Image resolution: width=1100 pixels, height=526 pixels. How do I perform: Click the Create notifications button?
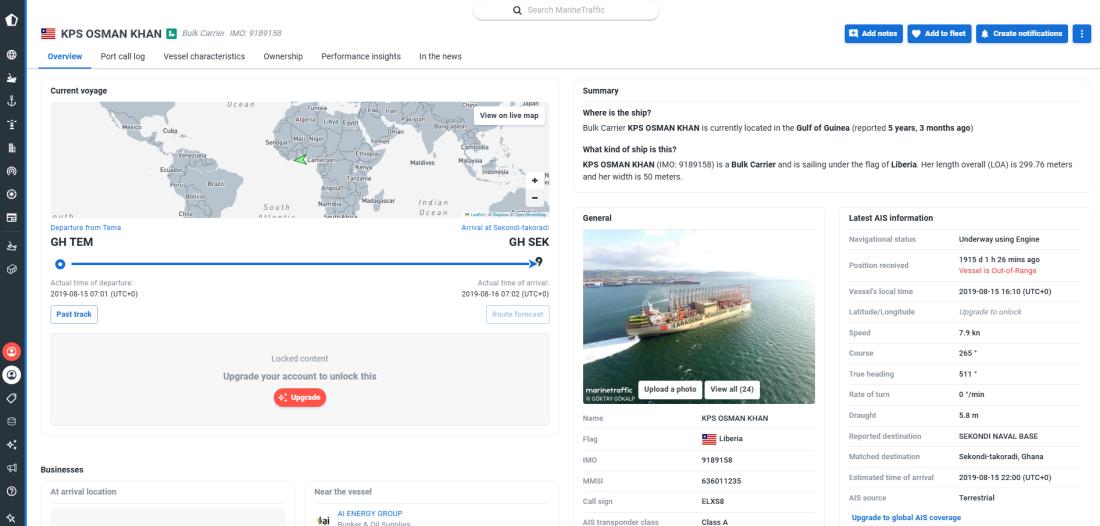point(1022,33)
